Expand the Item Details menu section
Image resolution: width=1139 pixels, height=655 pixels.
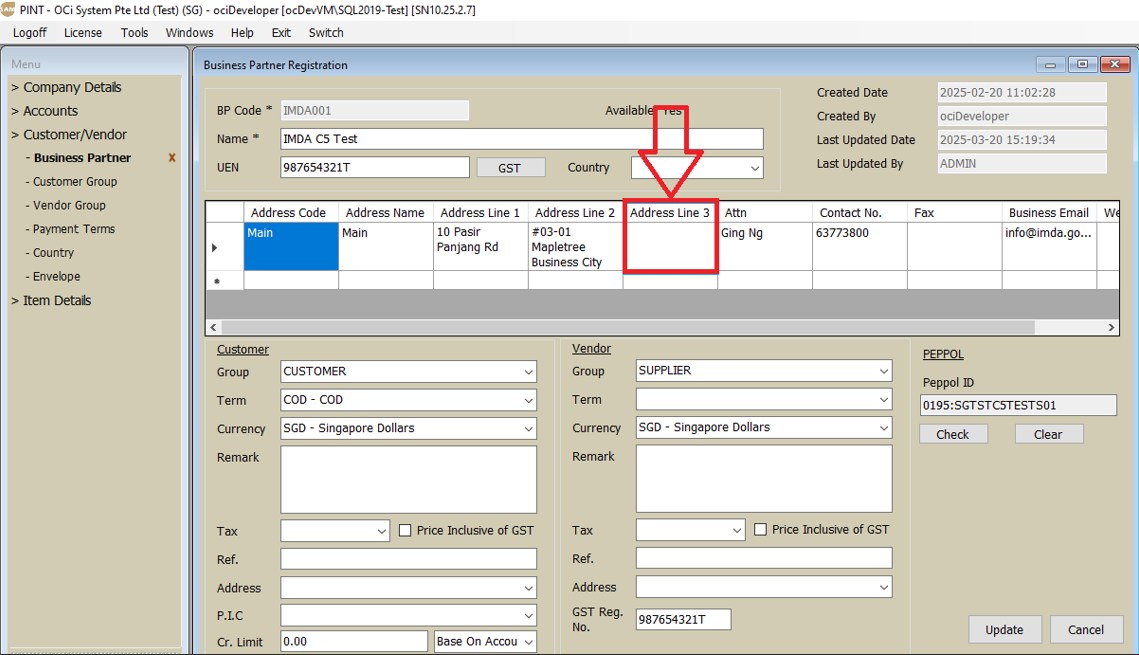(56, 300)
